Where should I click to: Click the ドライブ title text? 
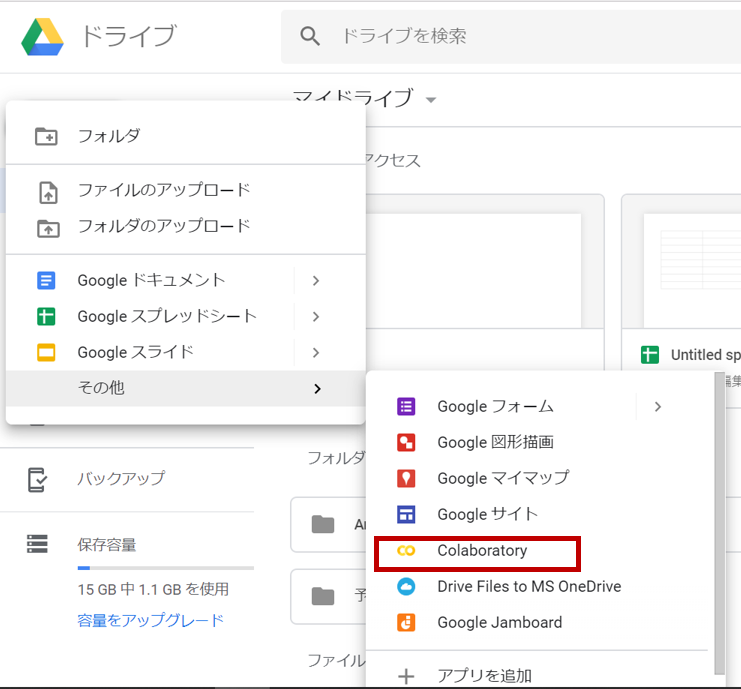(129, 36)
